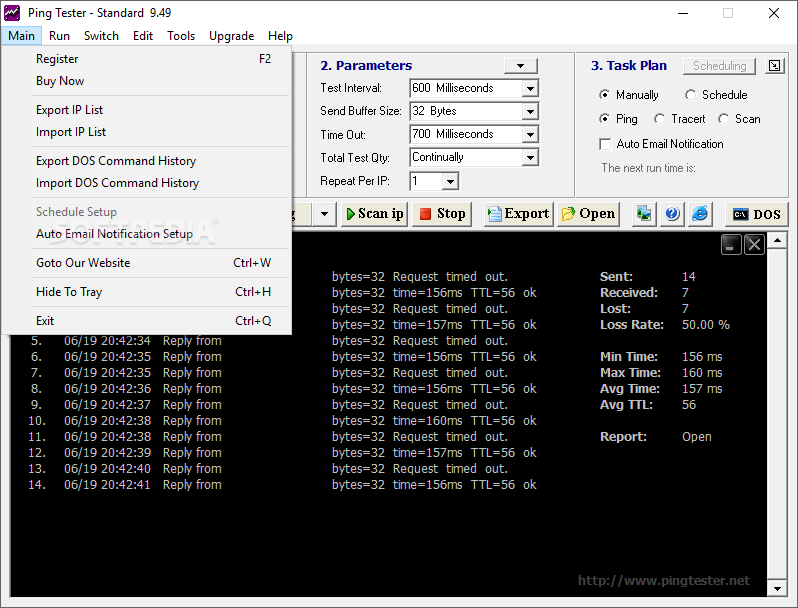The image size is (798, 608).
Task: Click result row 14 timestamp 20:42:41
Action: (x=126, y=484)
